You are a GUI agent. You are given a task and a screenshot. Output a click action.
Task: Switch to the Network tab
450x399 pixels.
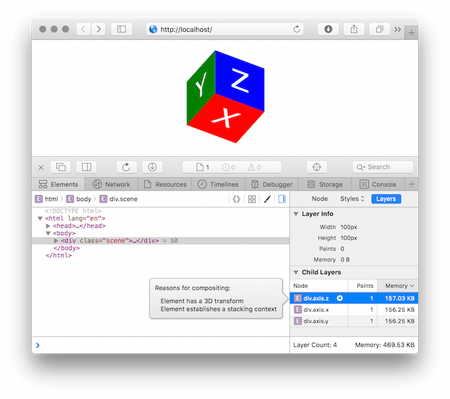pos(111,184)
